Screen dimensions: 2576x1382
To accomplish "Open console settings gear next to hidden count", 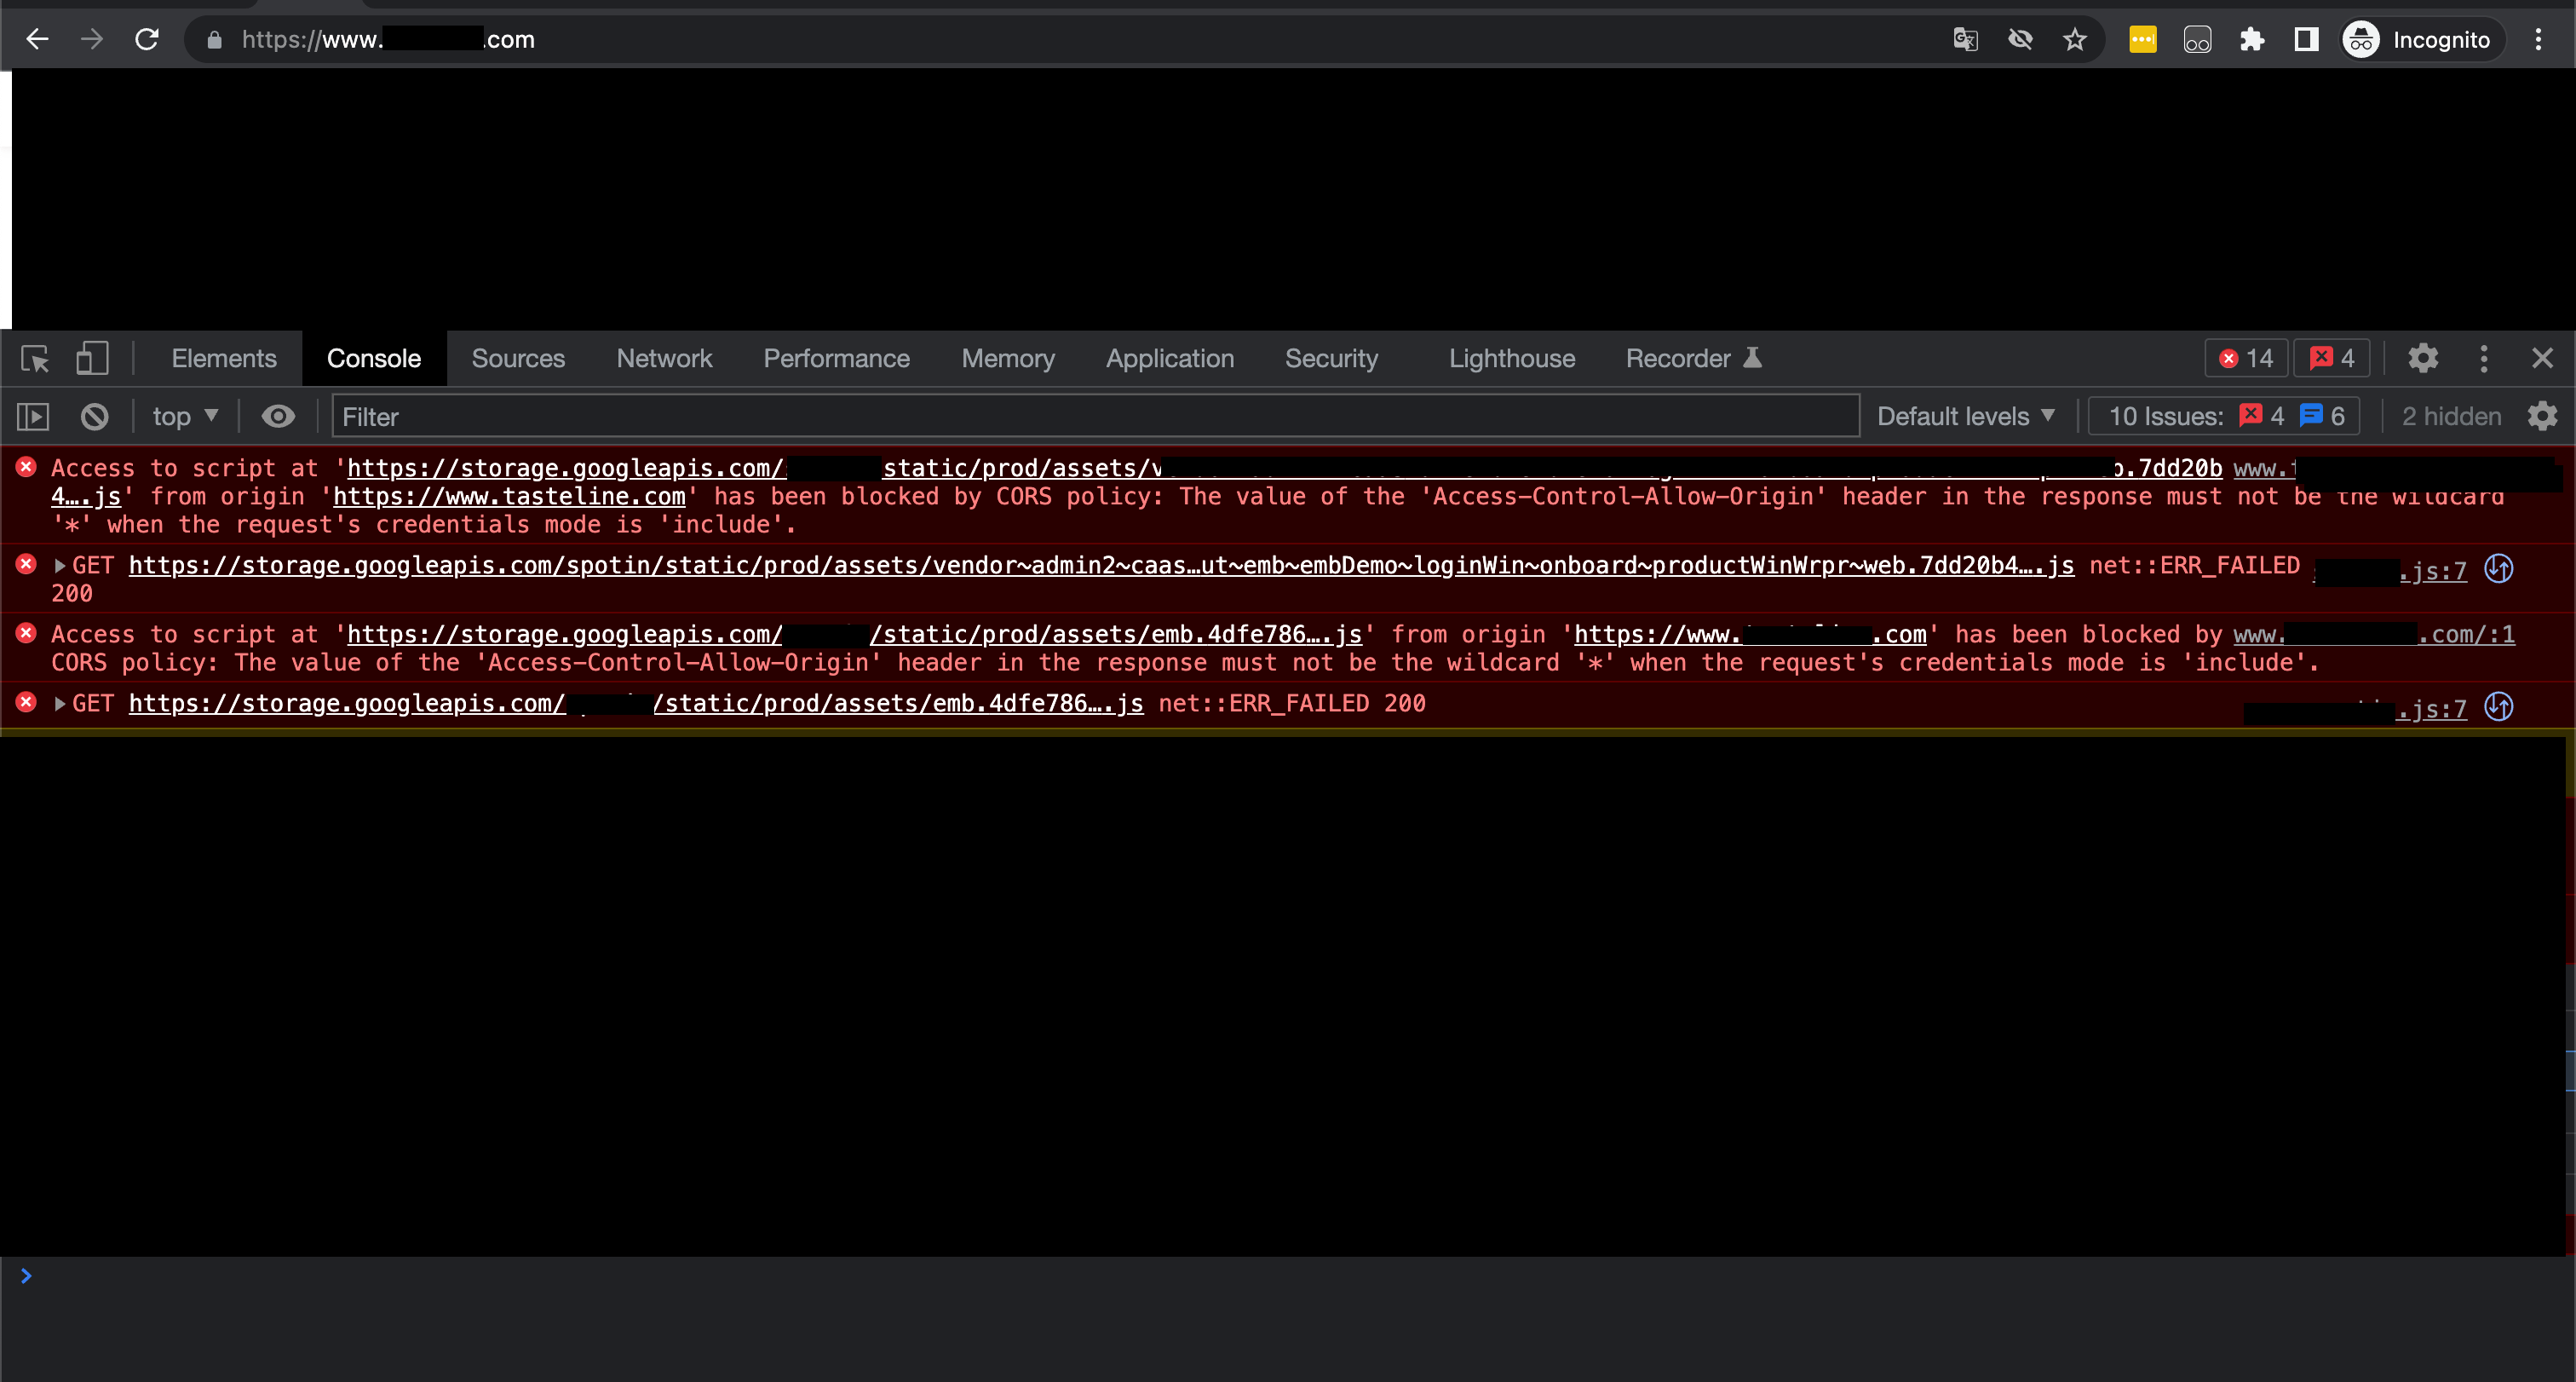I will click(2541, 416).
